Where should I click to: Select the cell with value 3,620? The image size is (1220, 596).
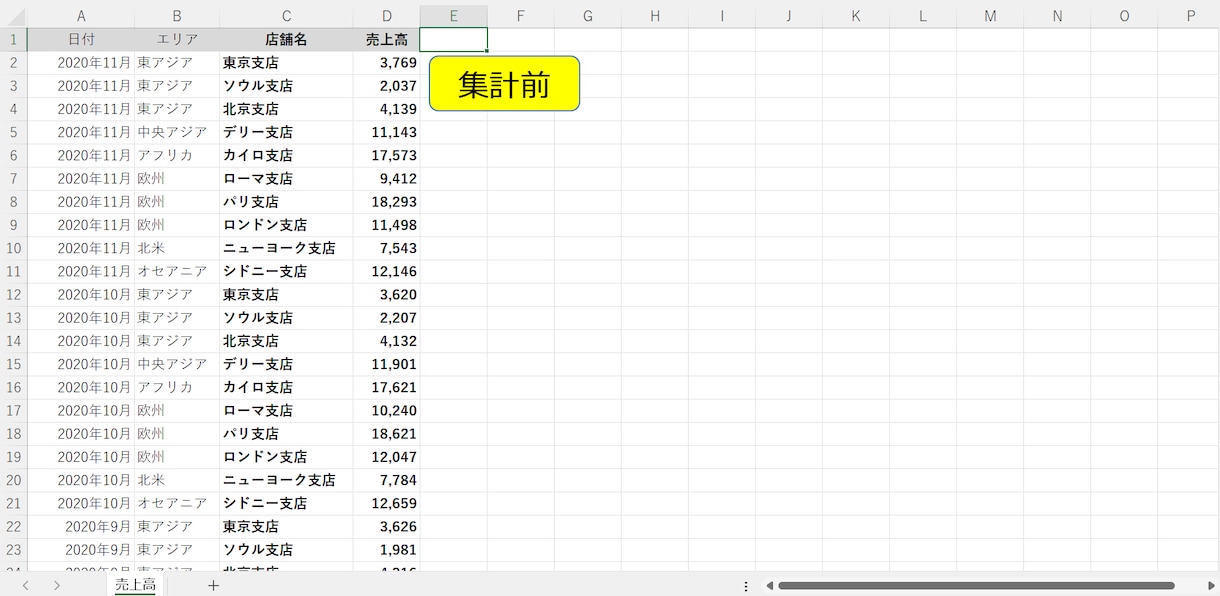386,295
